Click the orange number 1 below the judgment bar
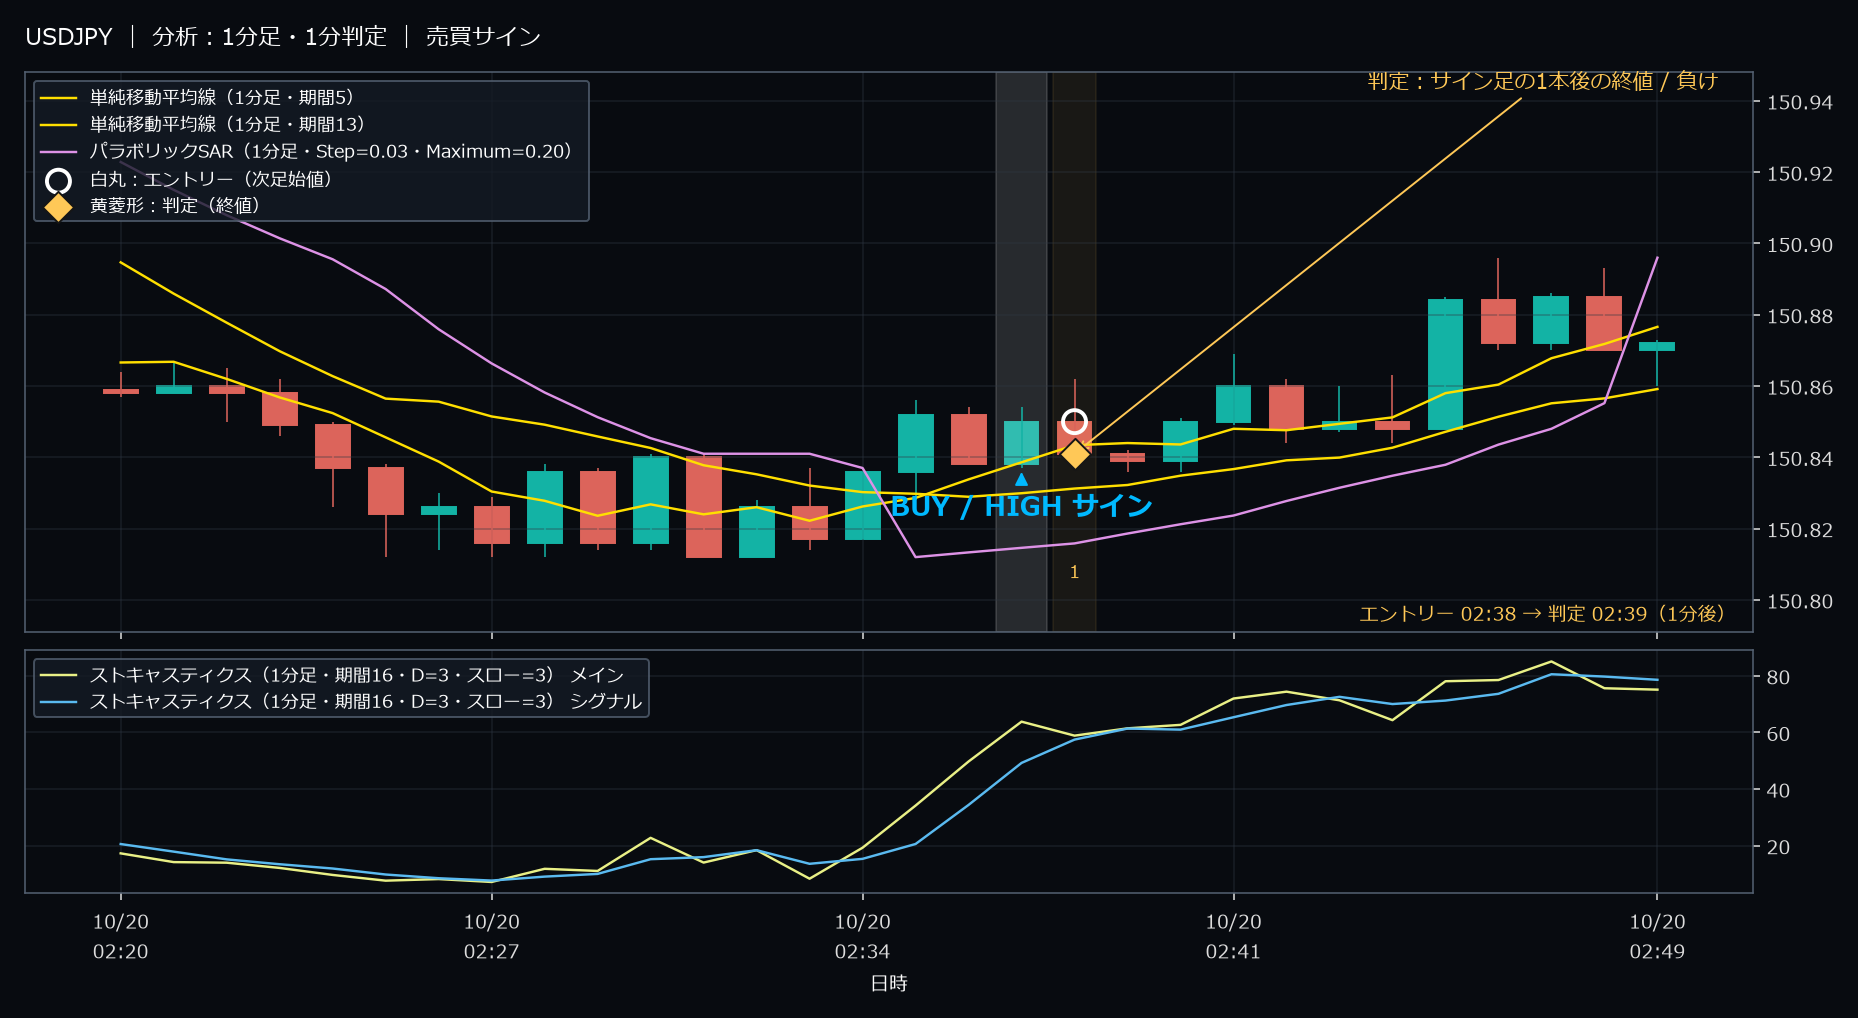 tap(1074, 573)
